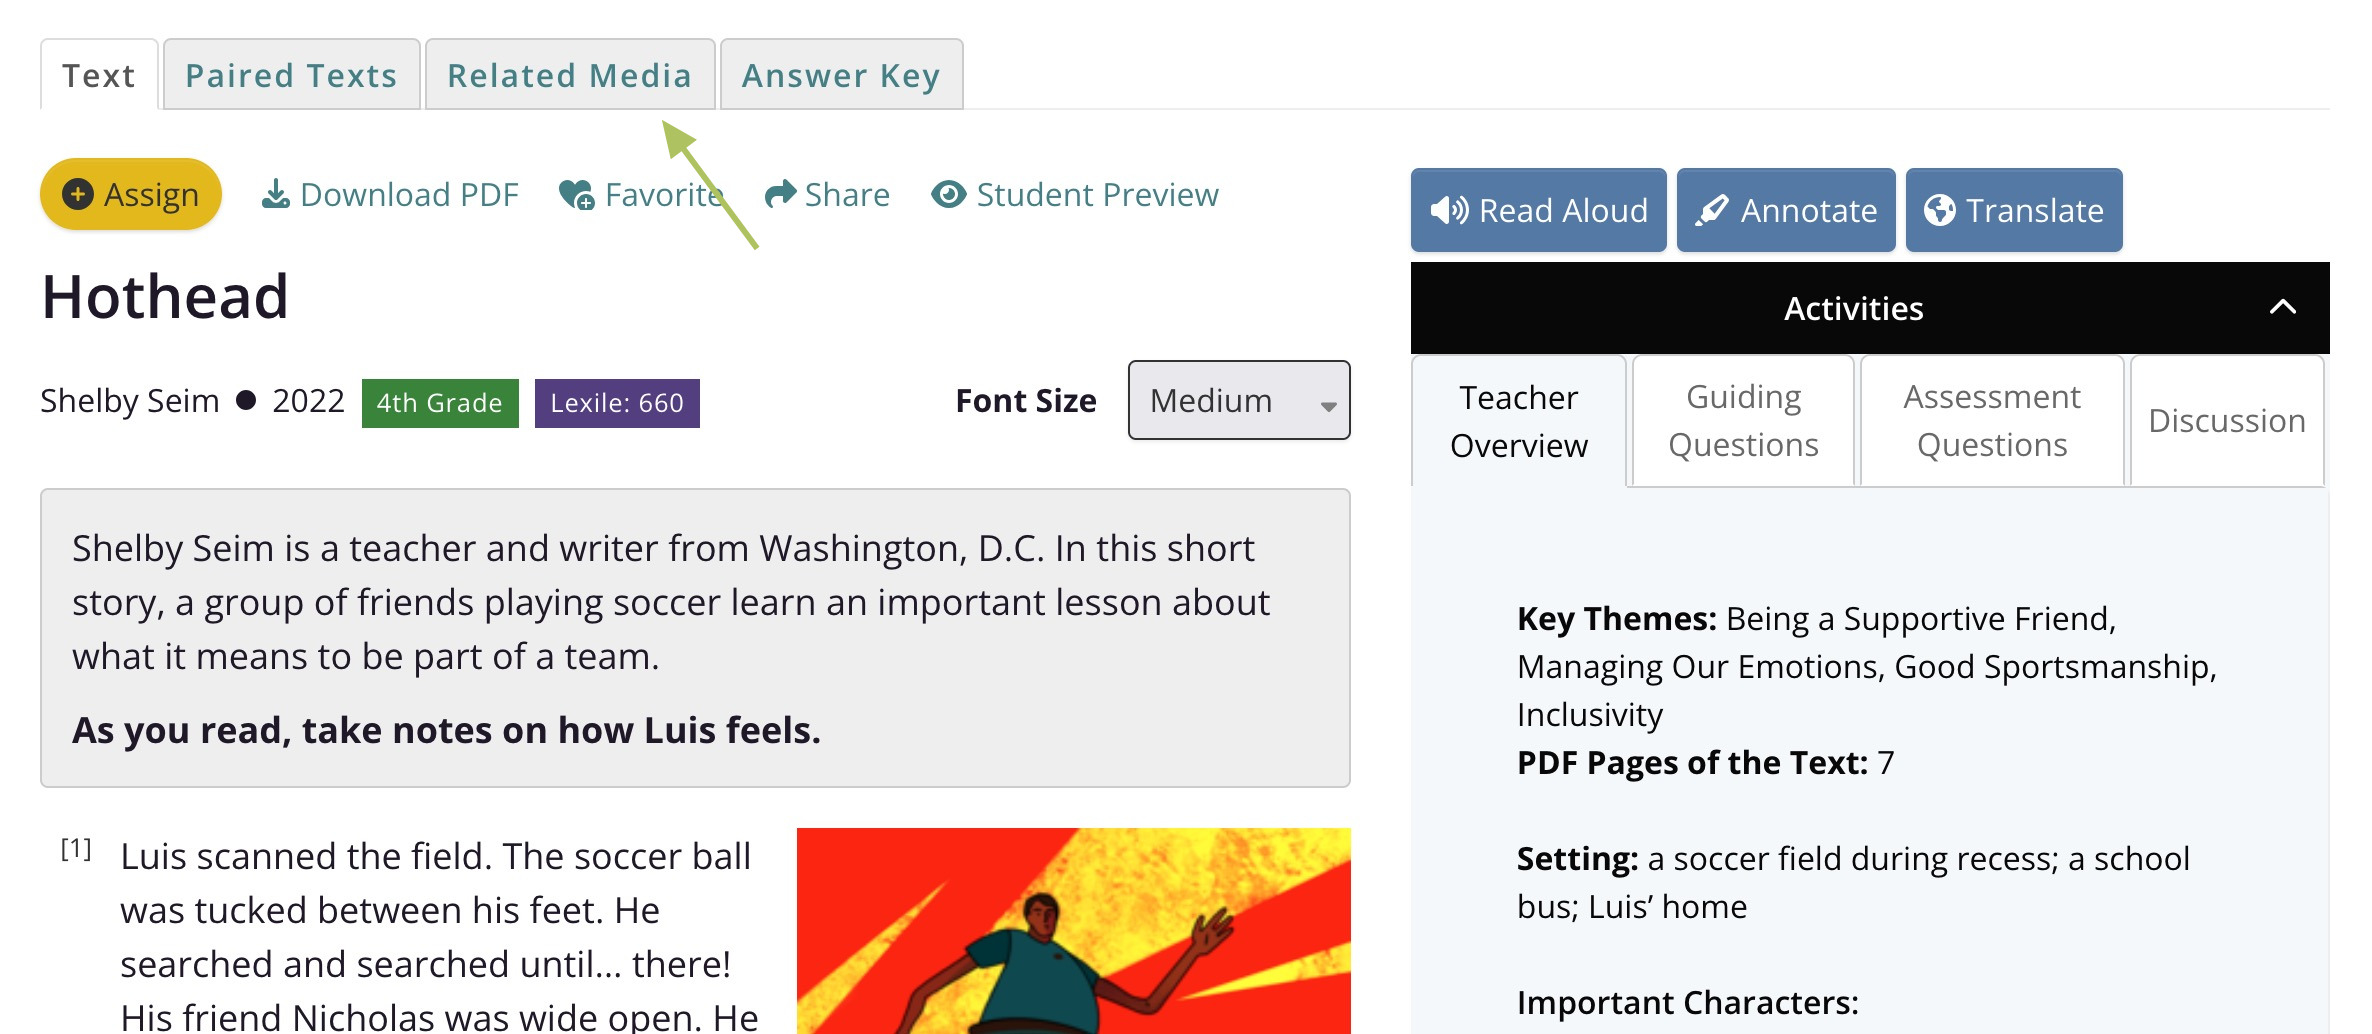This screenshot has height=1034, width=2372.
Task: Click the Lexile: 660 purple badge
Action: tap(617, 403)
